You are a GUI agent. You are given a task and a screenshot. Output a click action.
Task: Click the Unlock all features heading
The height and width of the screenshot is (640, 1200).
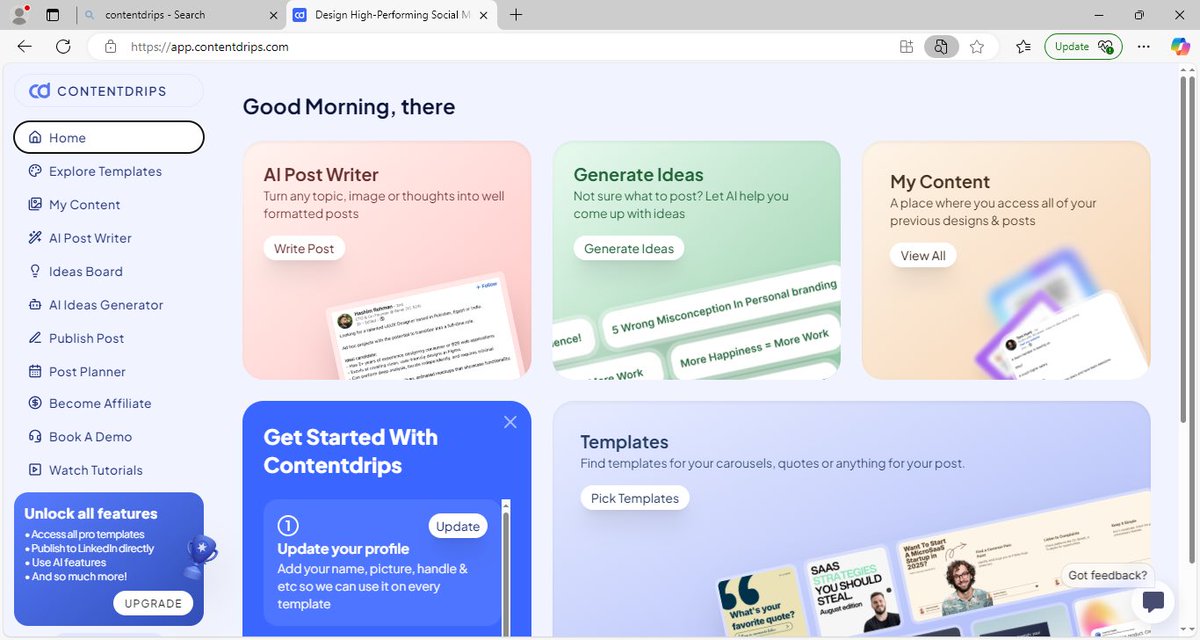[91, 513]
